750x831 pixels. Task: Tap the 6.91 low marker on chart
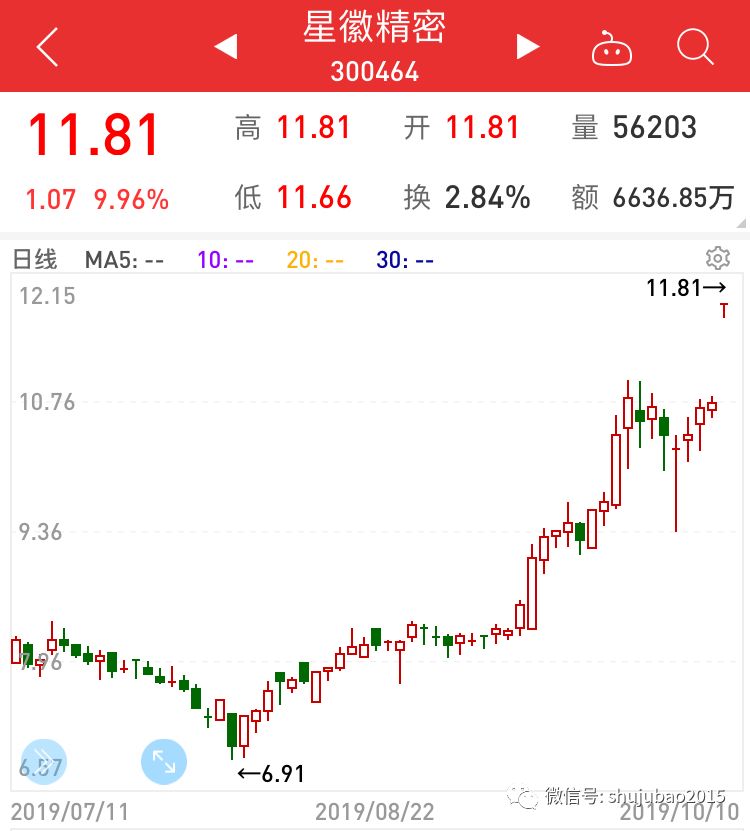[271, 774]
